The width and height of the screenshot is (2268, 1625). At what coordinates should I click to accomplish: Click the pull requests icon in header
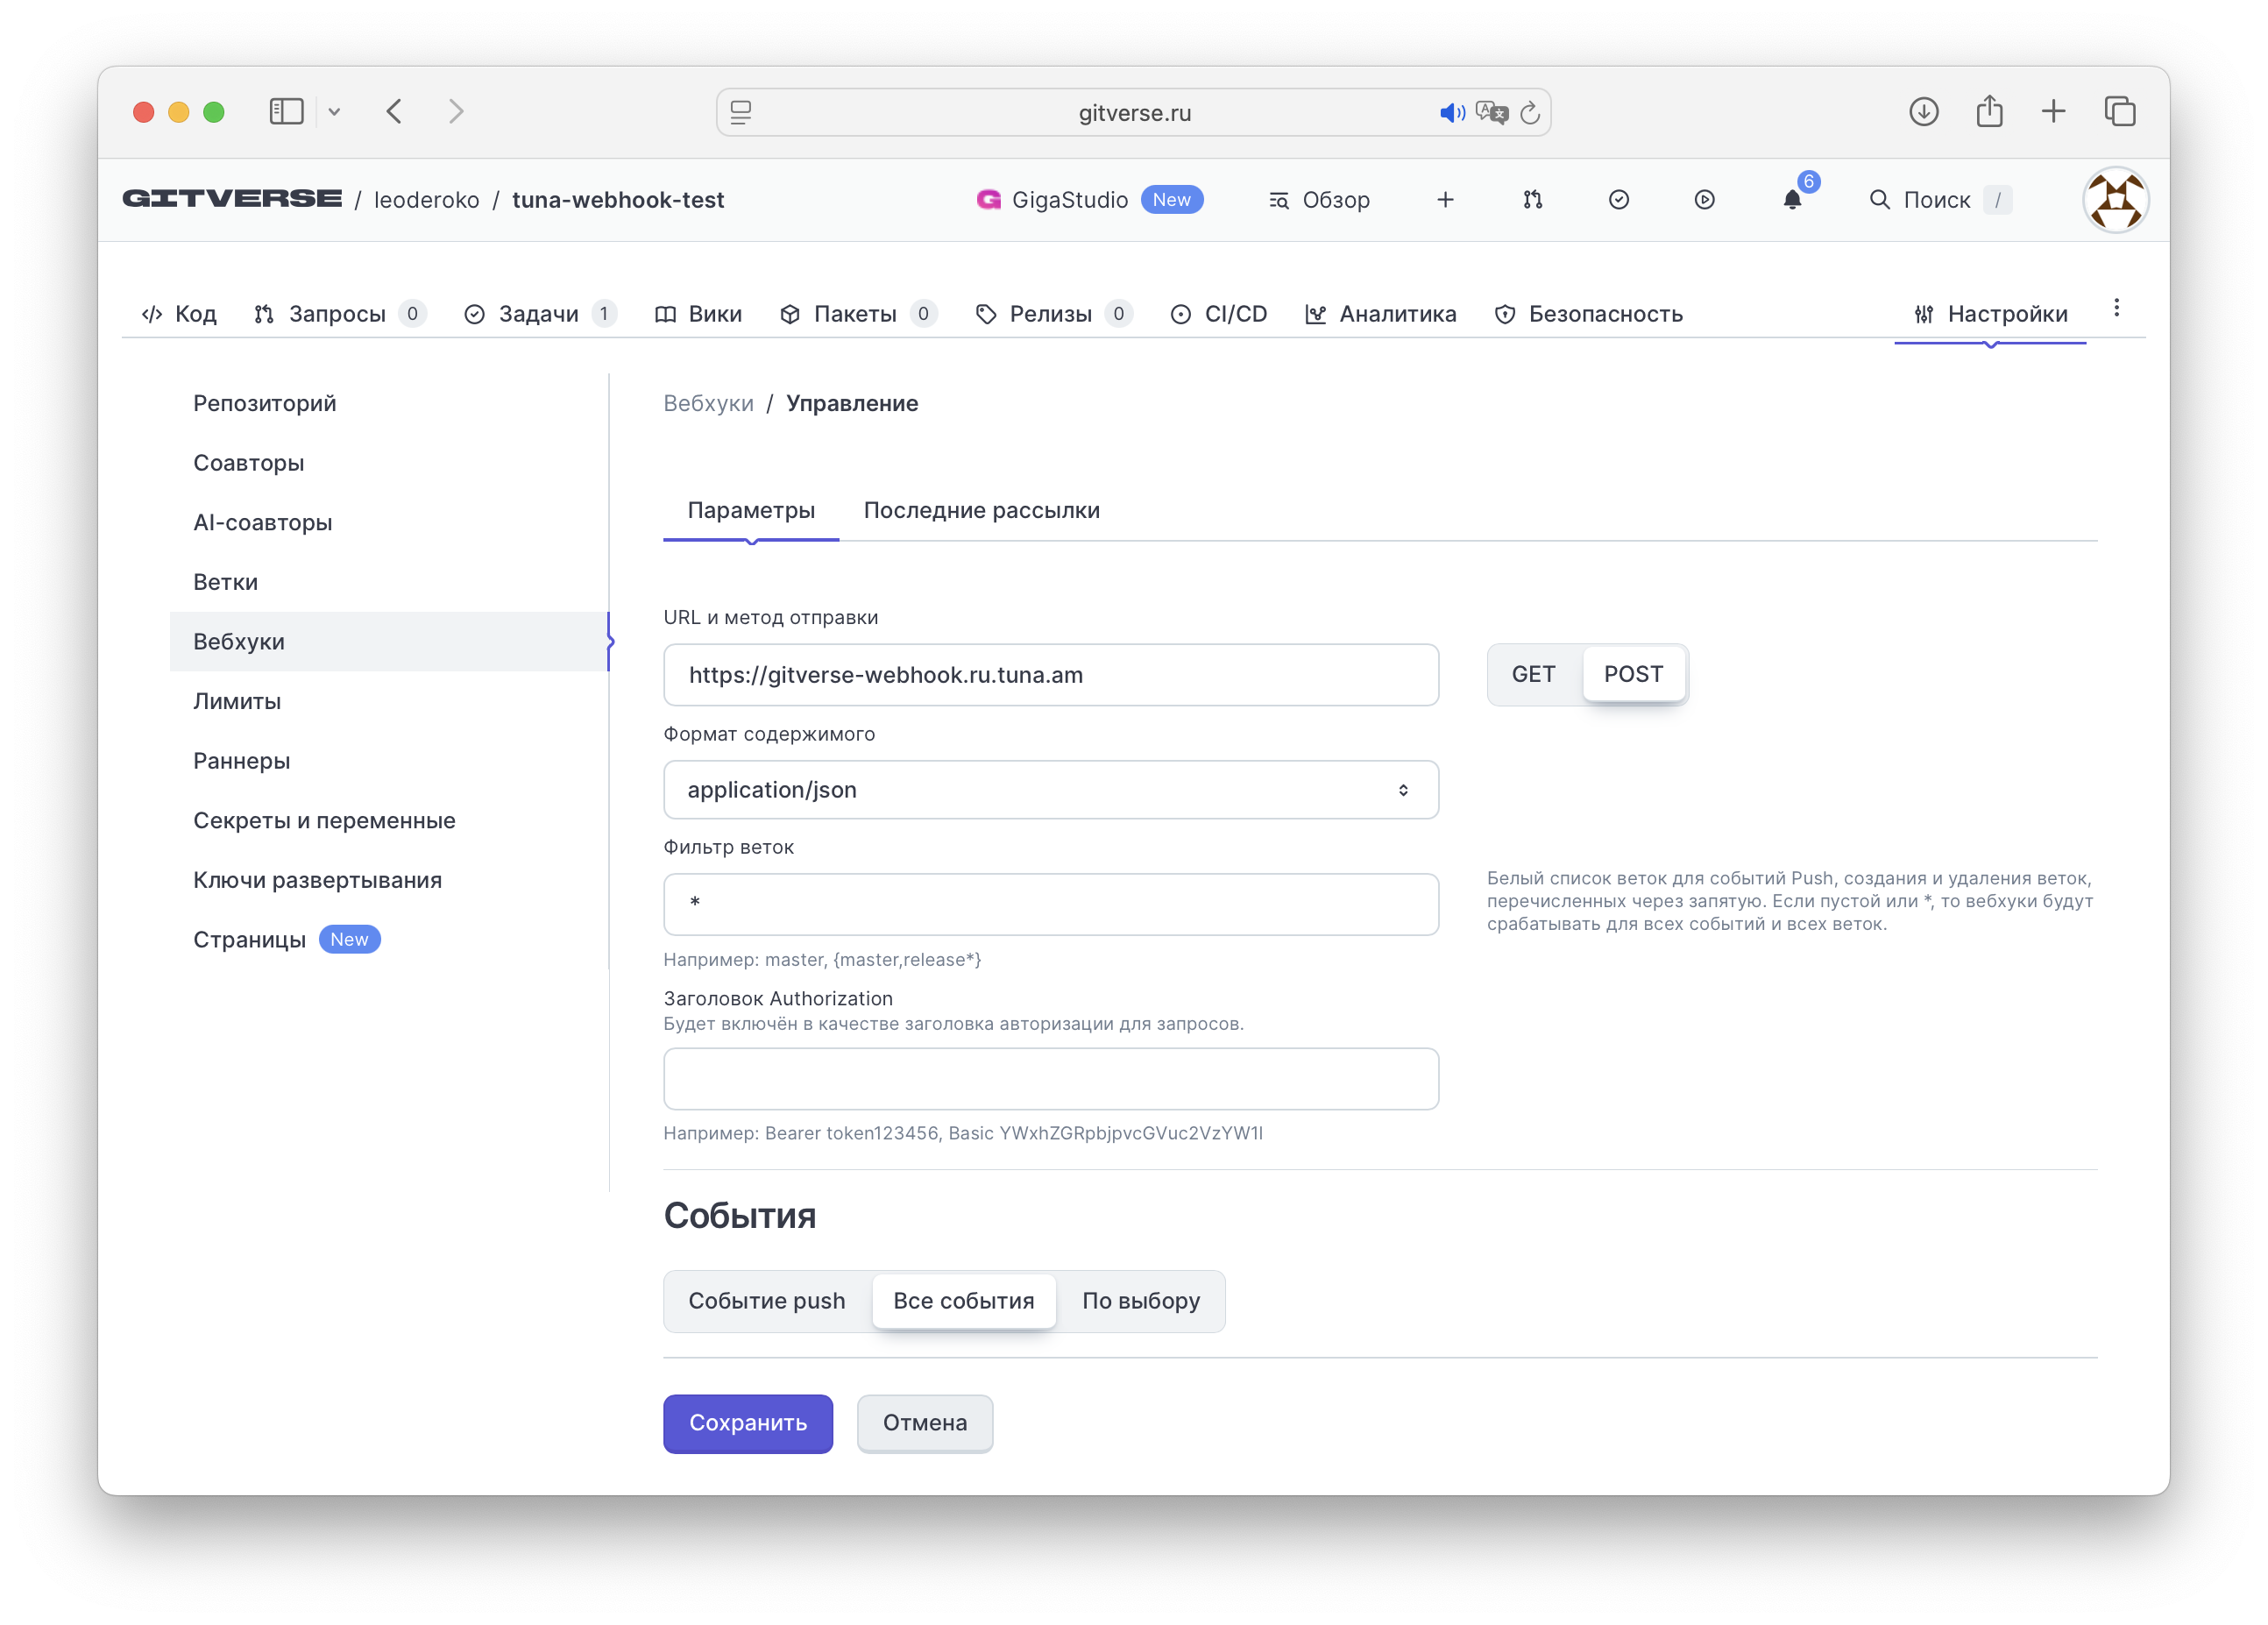click(1532, 200)
